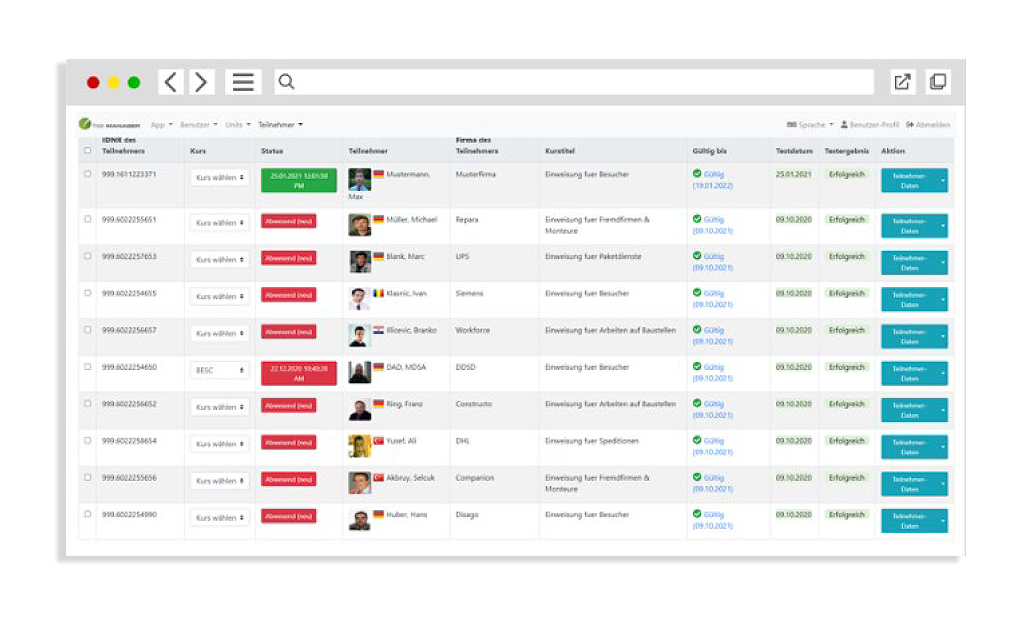Click the red Abwesend status badge for Klasnic

pyautogui.click(x=289, y=295)
